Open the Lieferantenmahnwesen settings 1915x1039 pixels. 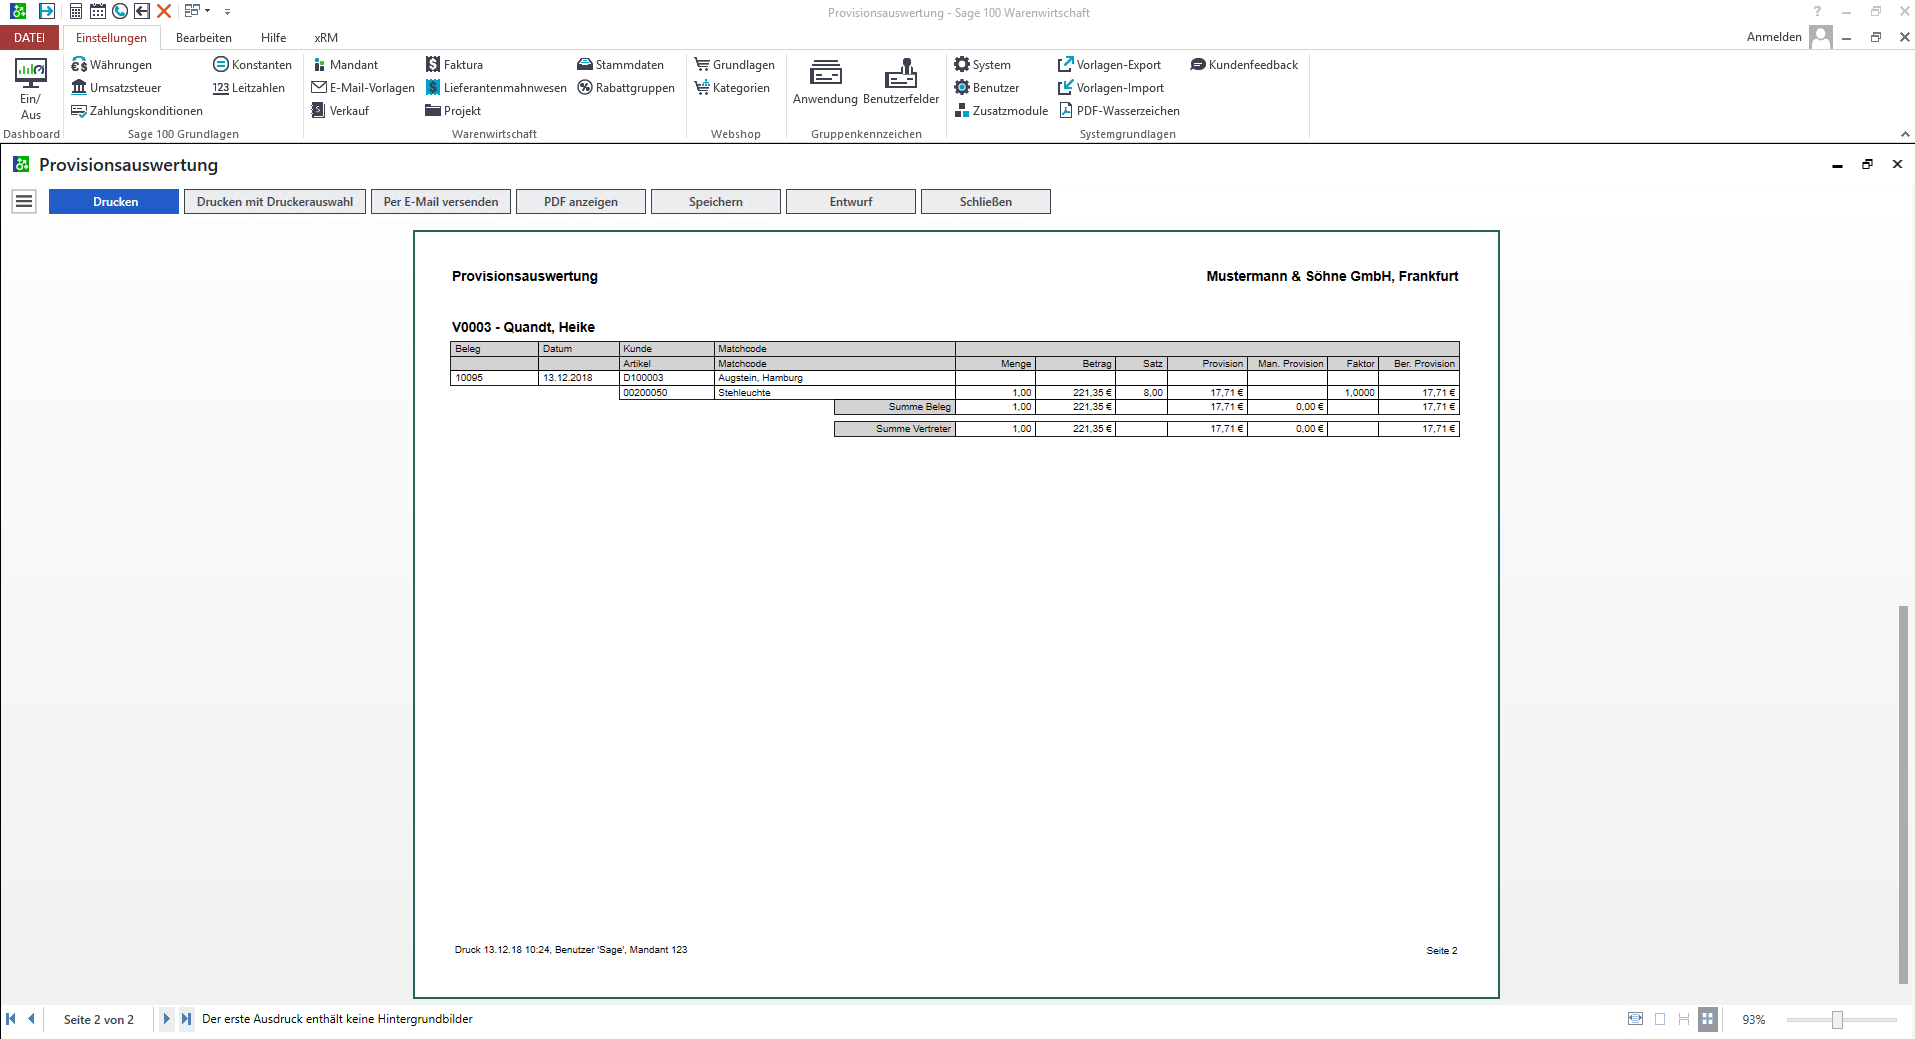pos(496,88)
